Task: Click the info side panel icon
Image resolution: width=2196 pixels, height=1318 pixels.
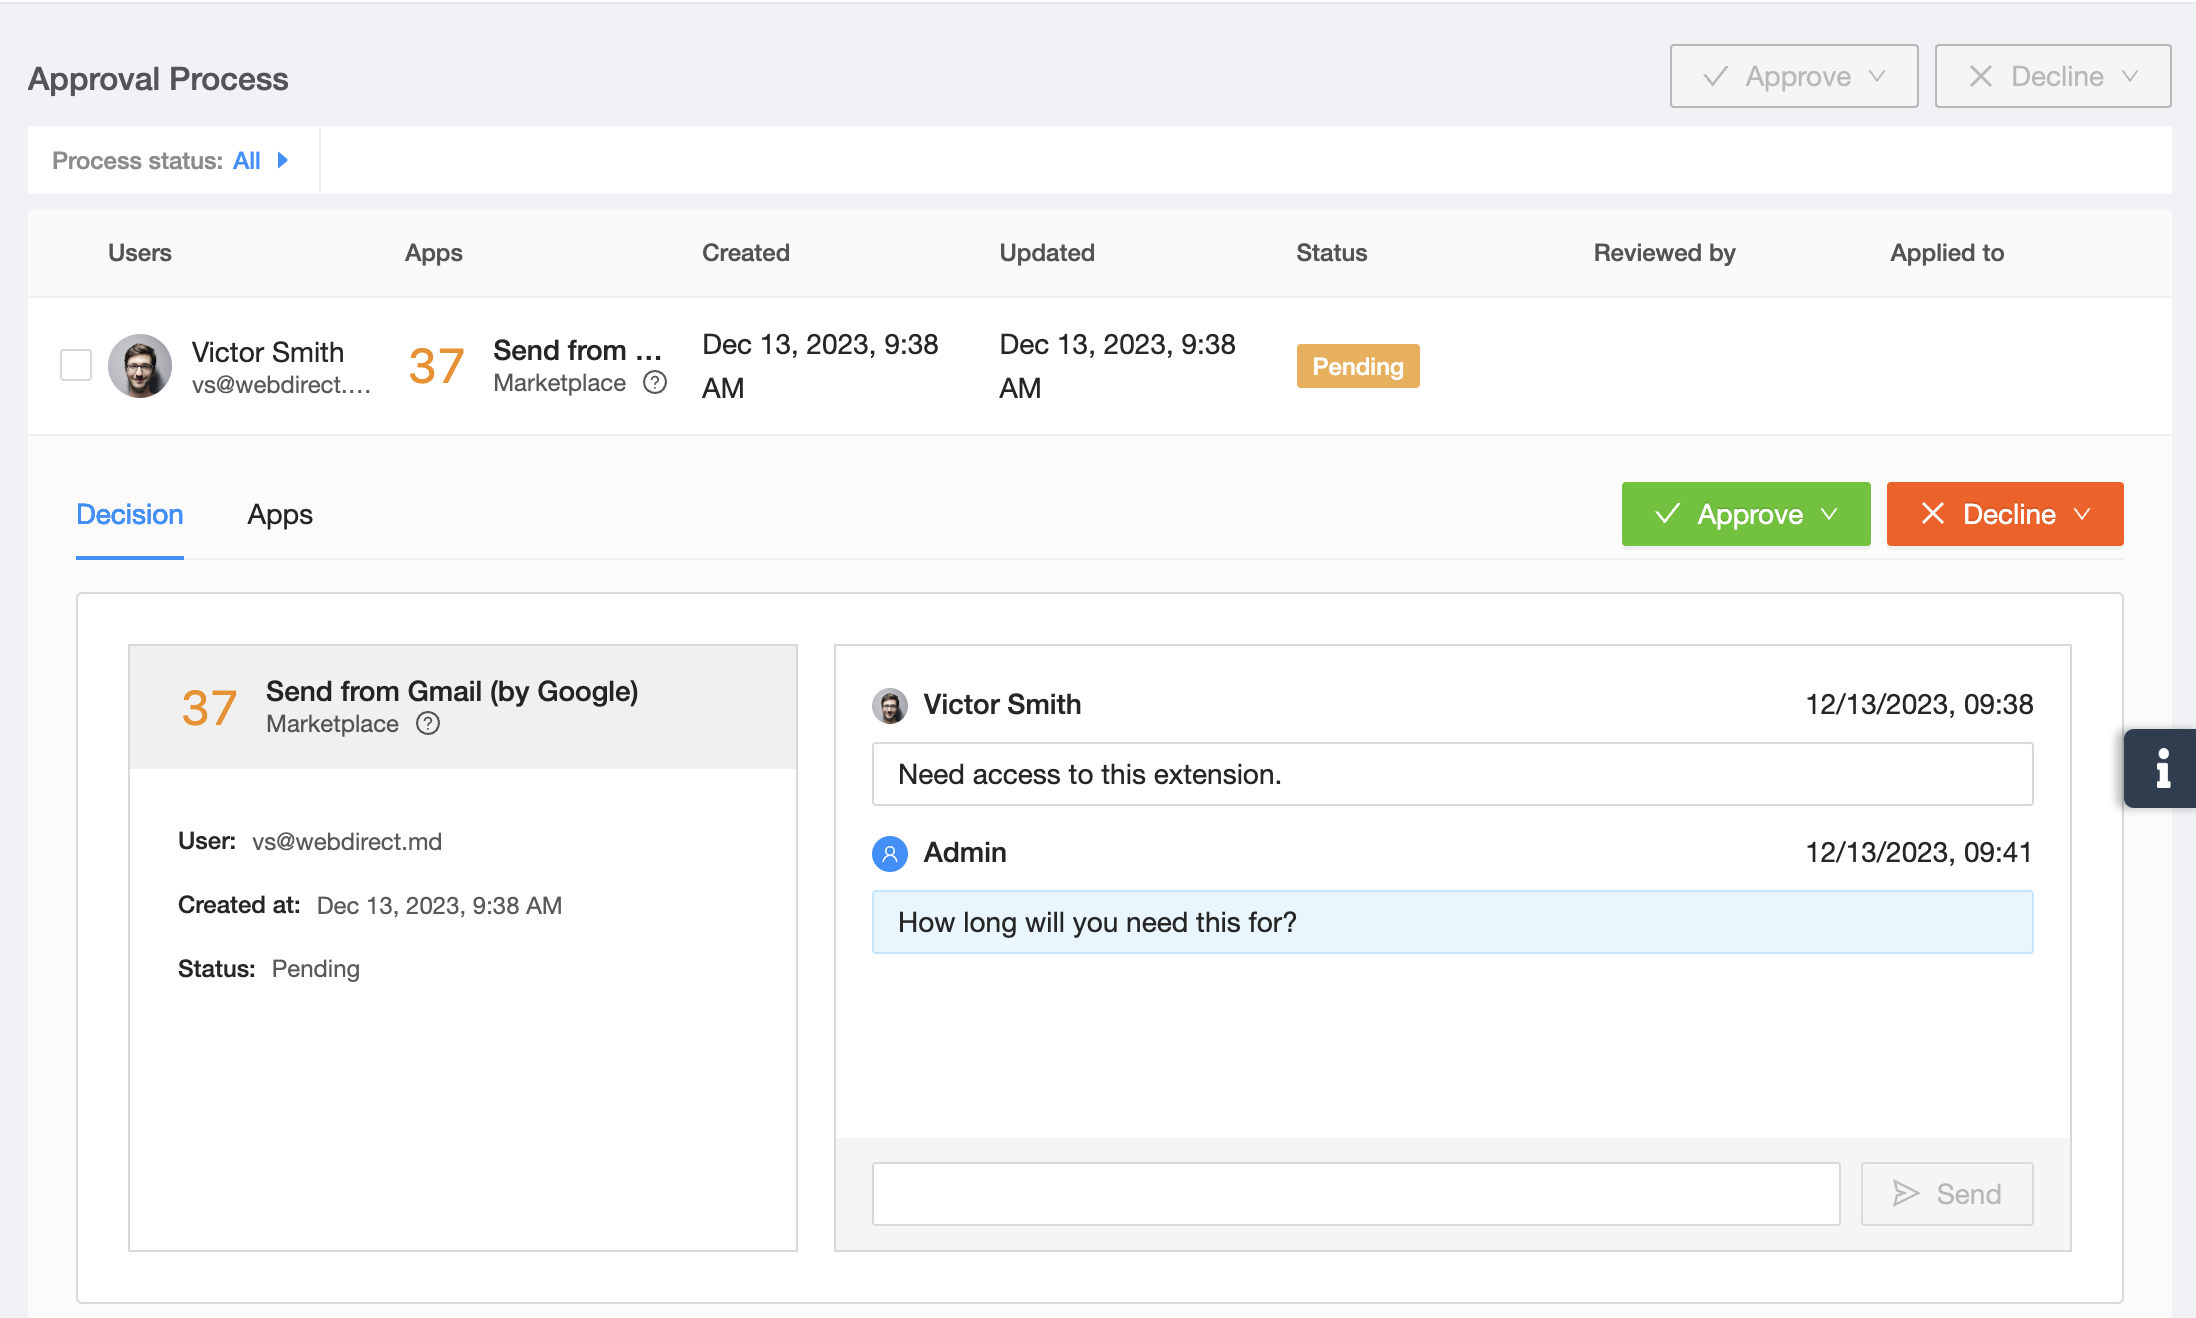Action: click(2161, 768)
